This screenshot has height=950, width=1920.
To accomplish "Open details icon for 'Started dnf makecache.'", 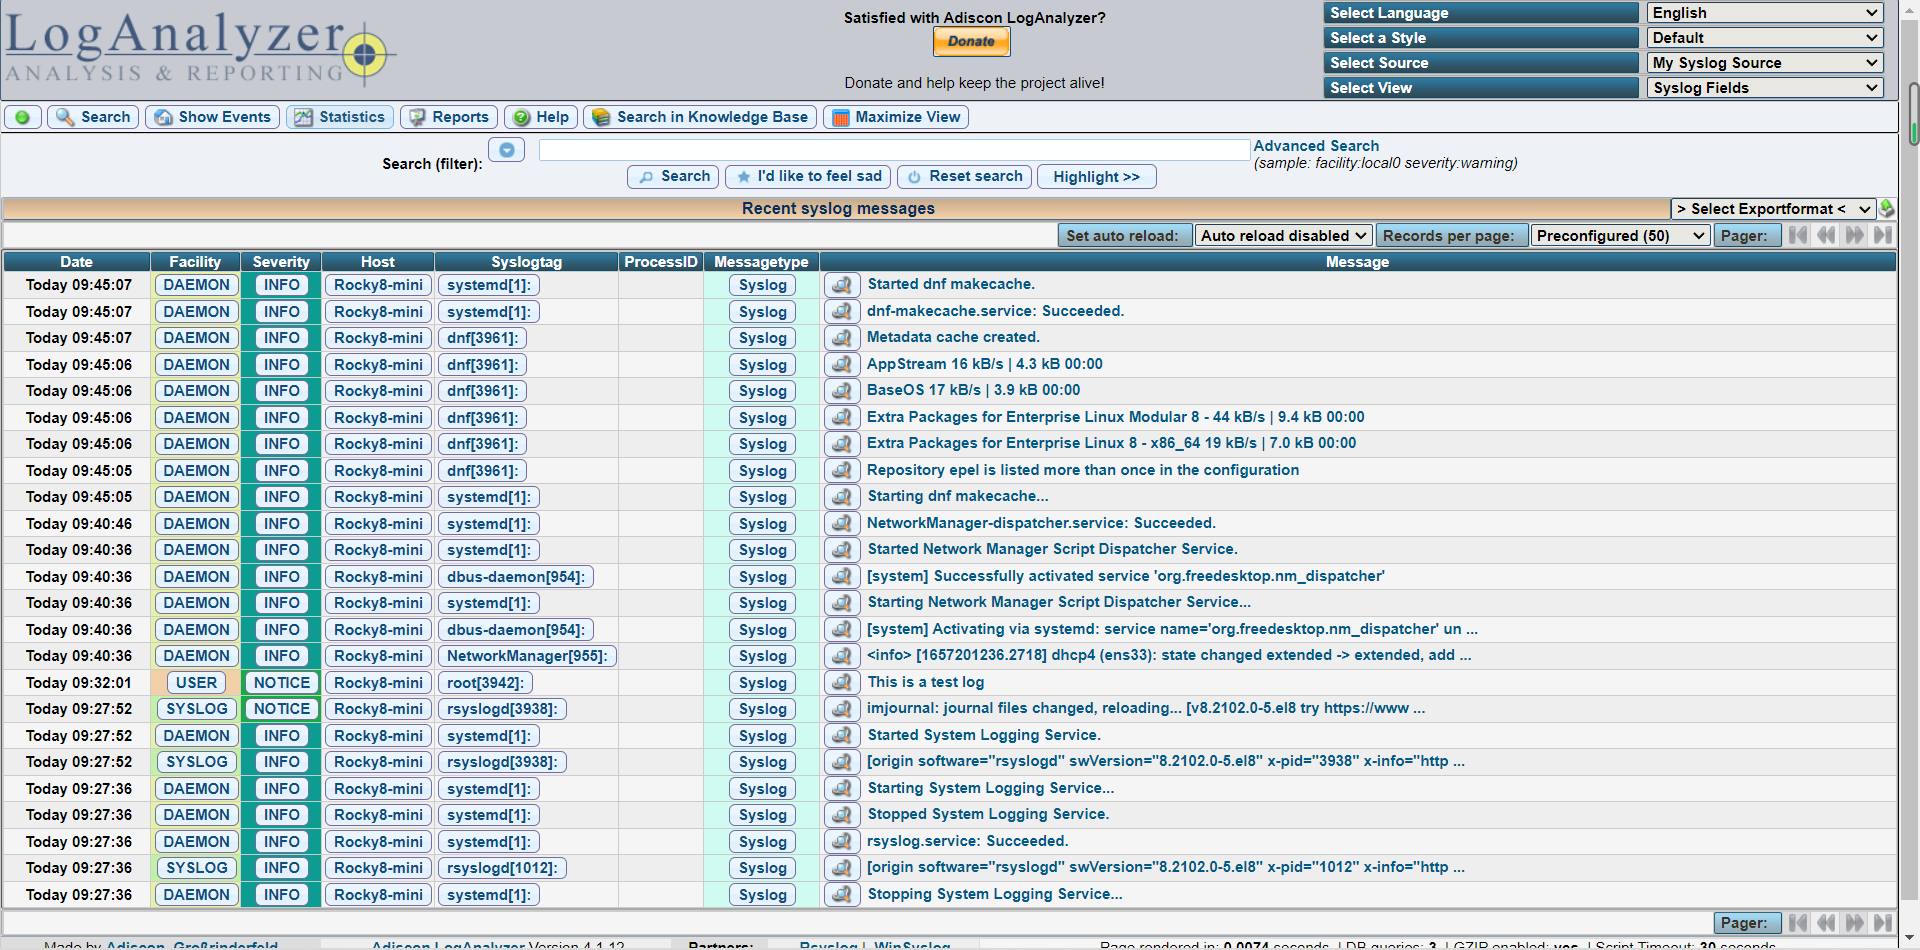I will (x=842, y=285).
